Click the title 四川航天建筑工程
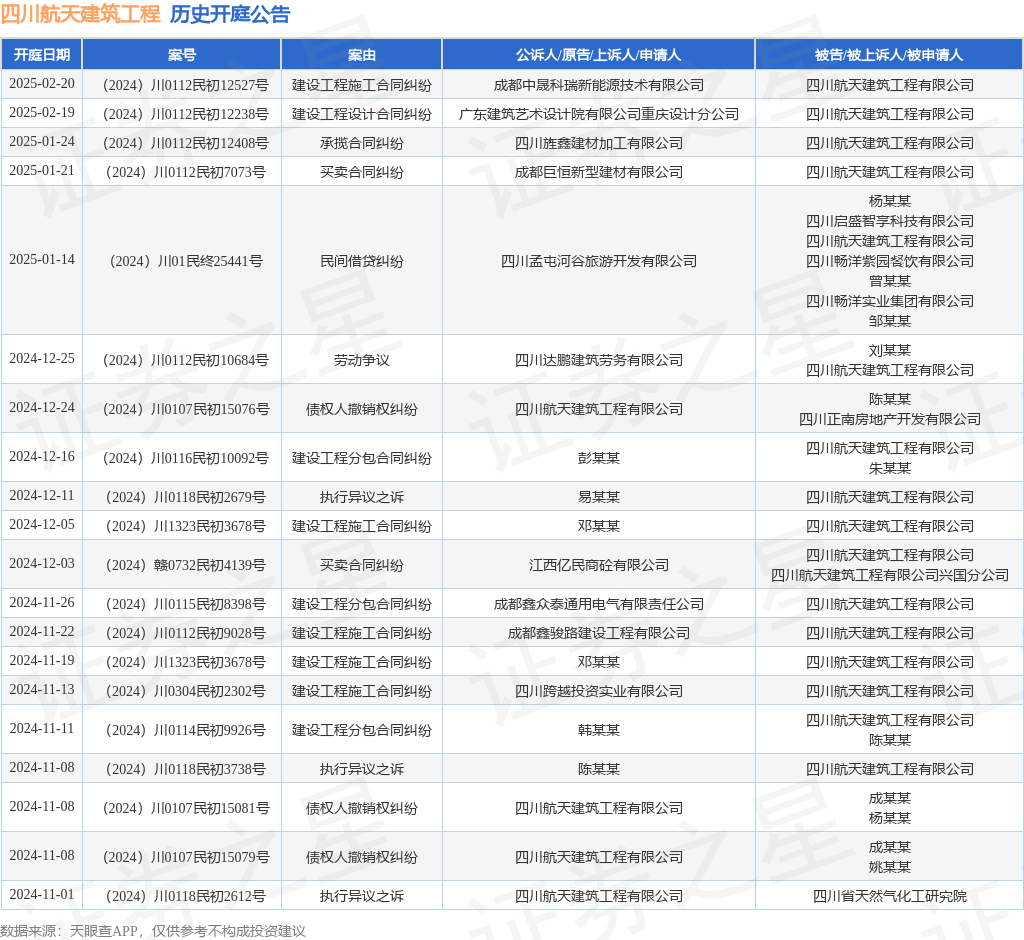Viewport: 1024px width, 940px height. pyautogui.click(x=80, y=14)
